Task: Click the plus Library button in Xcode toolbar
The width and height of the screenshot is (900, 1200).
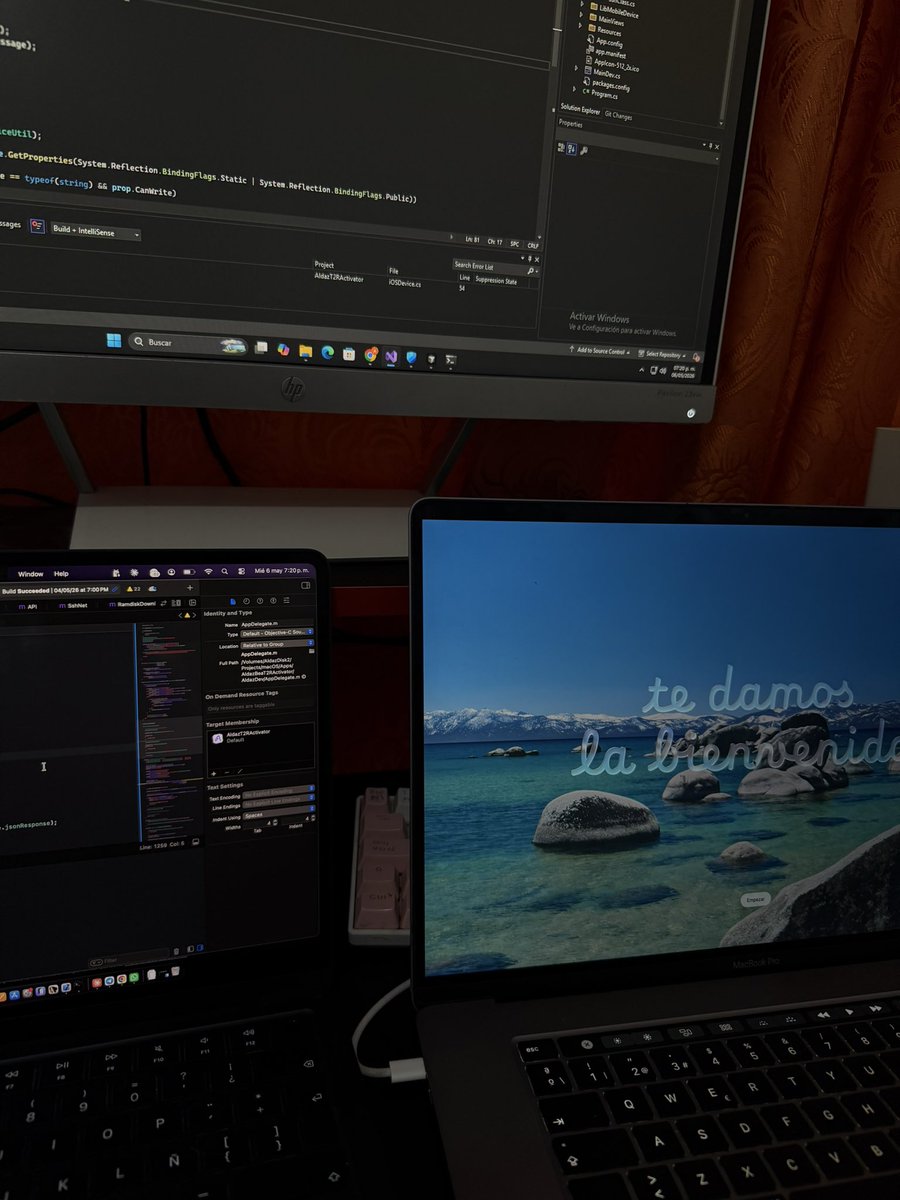Action: [190, 588]
